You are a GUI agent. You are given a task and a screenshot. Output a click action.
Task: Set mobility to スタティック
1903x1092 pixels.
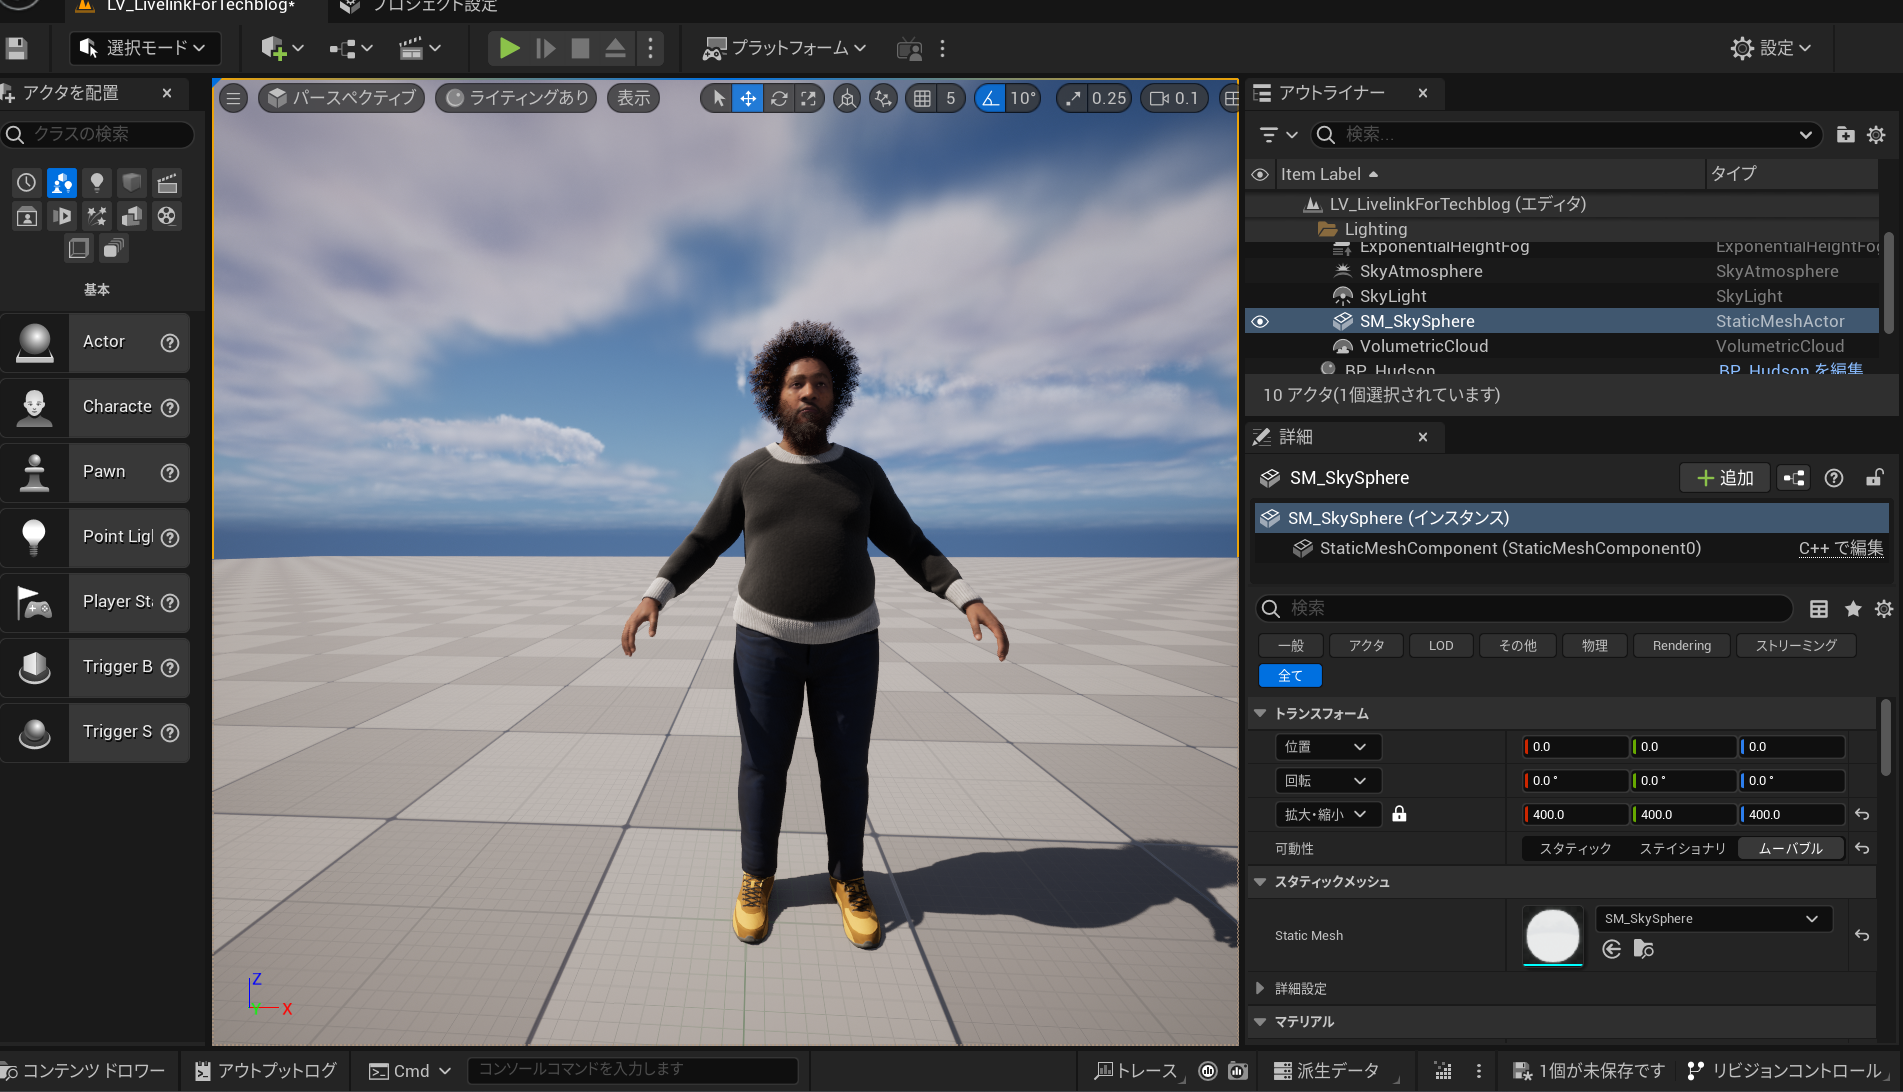pos(1575,848)
